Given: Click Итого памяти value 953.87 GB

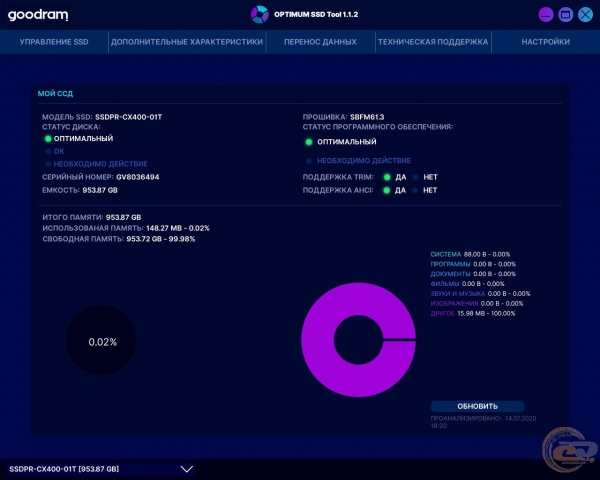Looking at the screenshot, I should (124, 217).
